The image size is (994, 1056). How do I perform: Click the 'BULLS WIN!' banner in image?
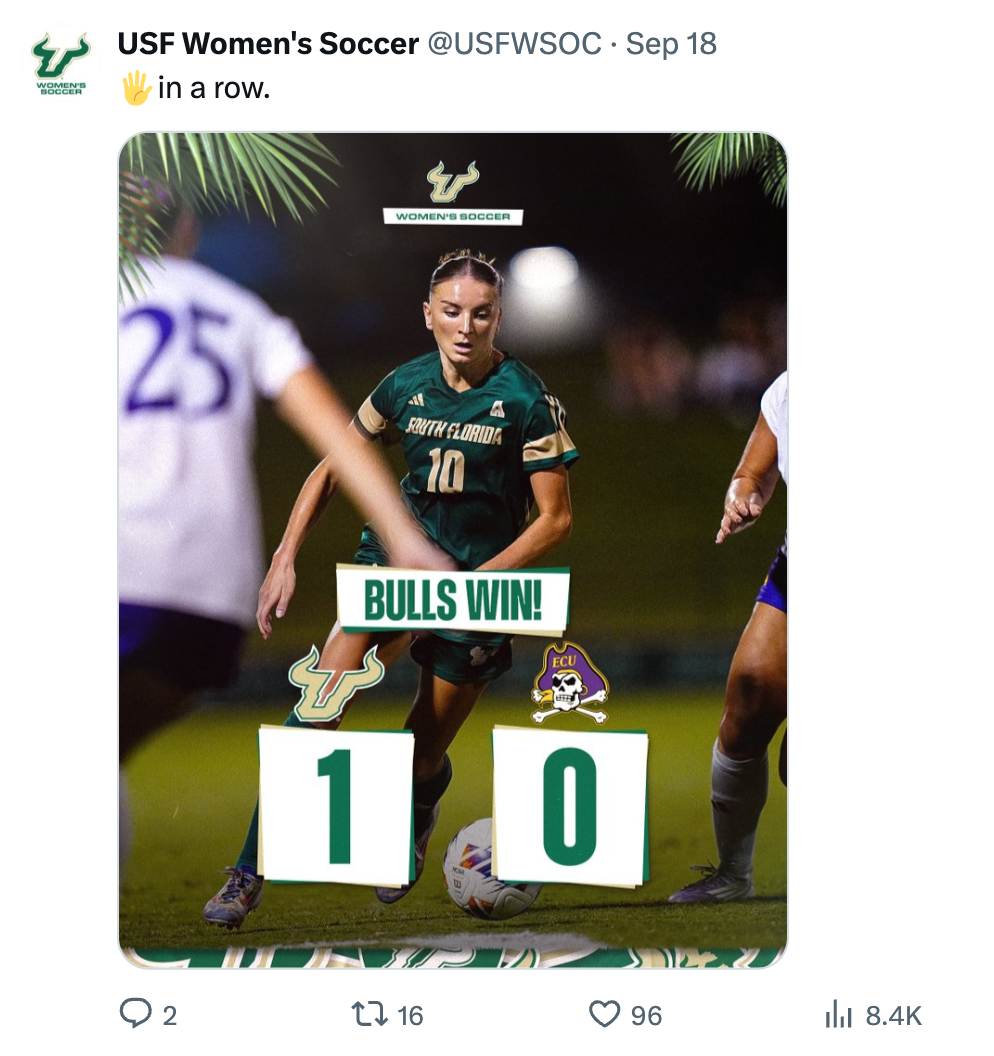tap(453, 602)
